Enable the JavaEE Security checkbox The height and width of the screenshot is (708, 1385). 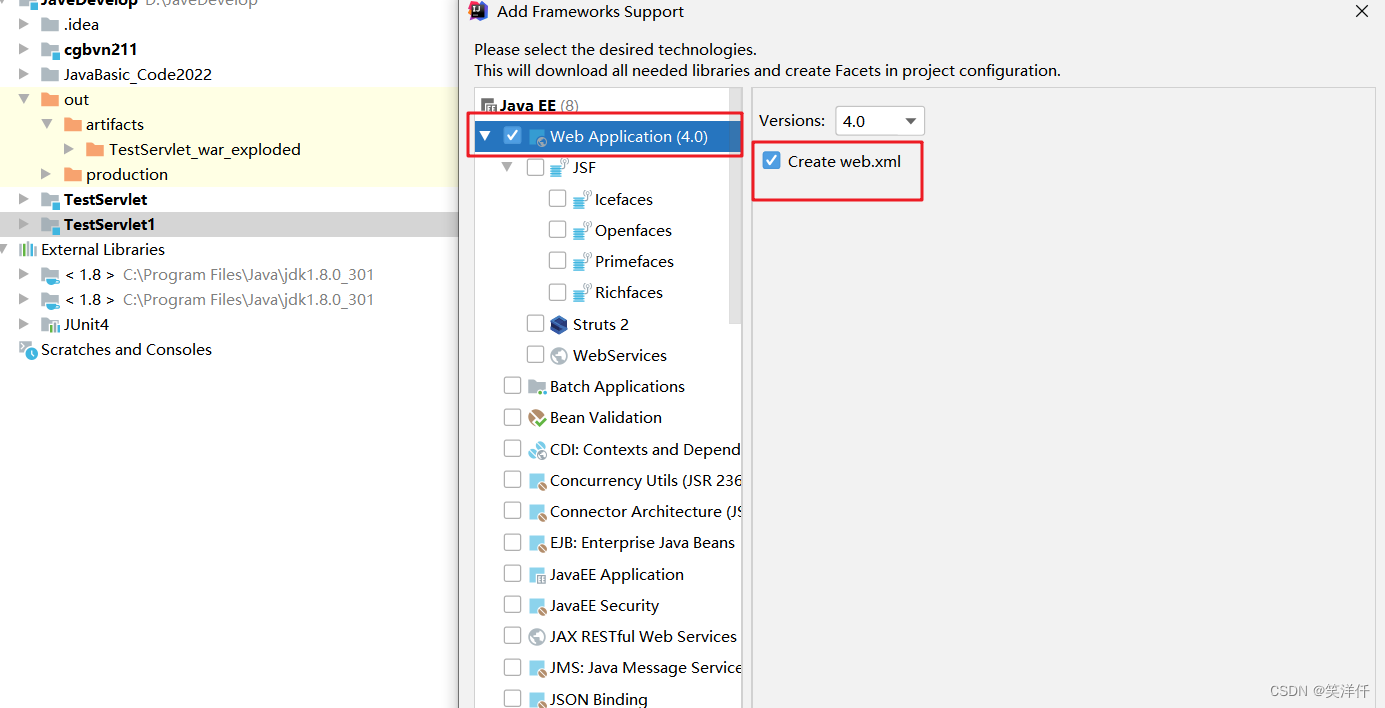coord(513,604)
